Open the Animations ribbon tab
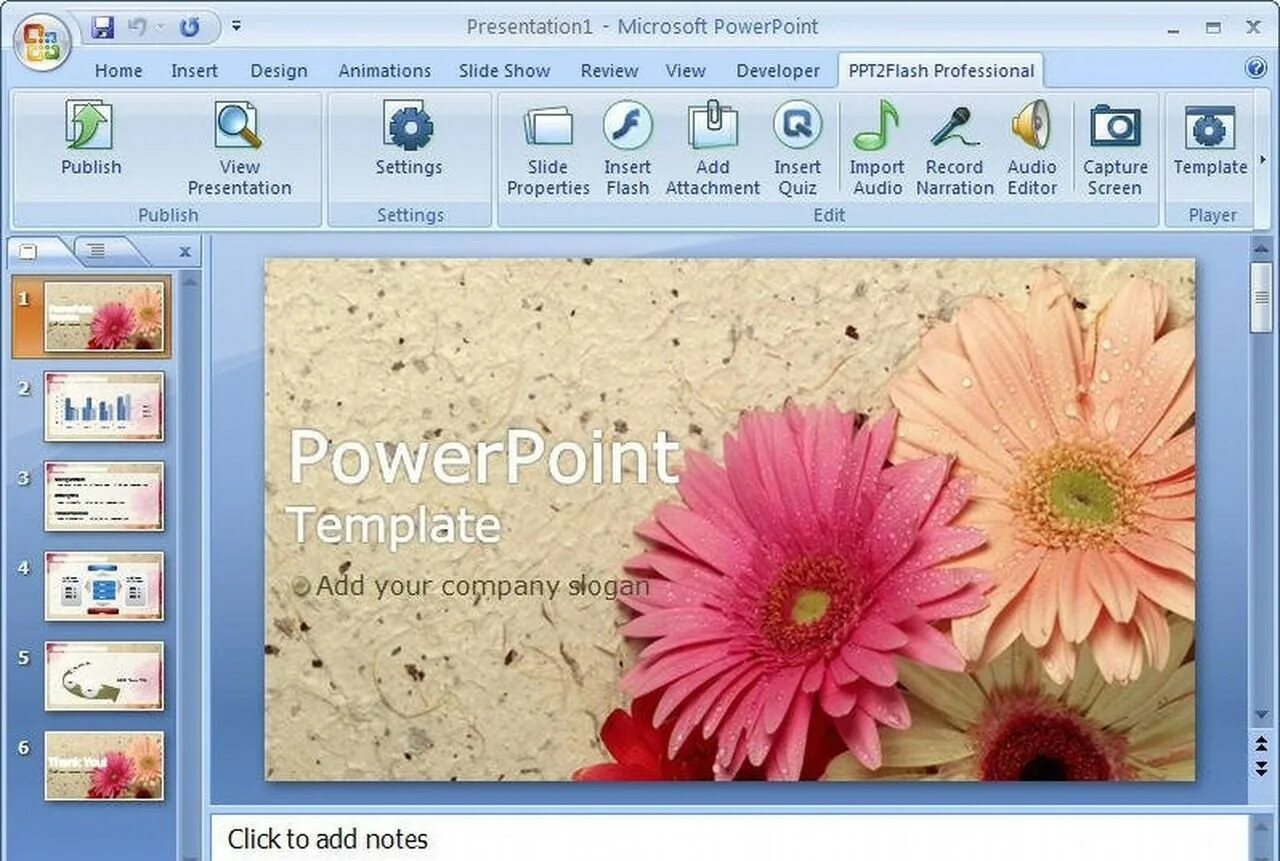This screenshot has width=1280, height=861. click(384, 71)
